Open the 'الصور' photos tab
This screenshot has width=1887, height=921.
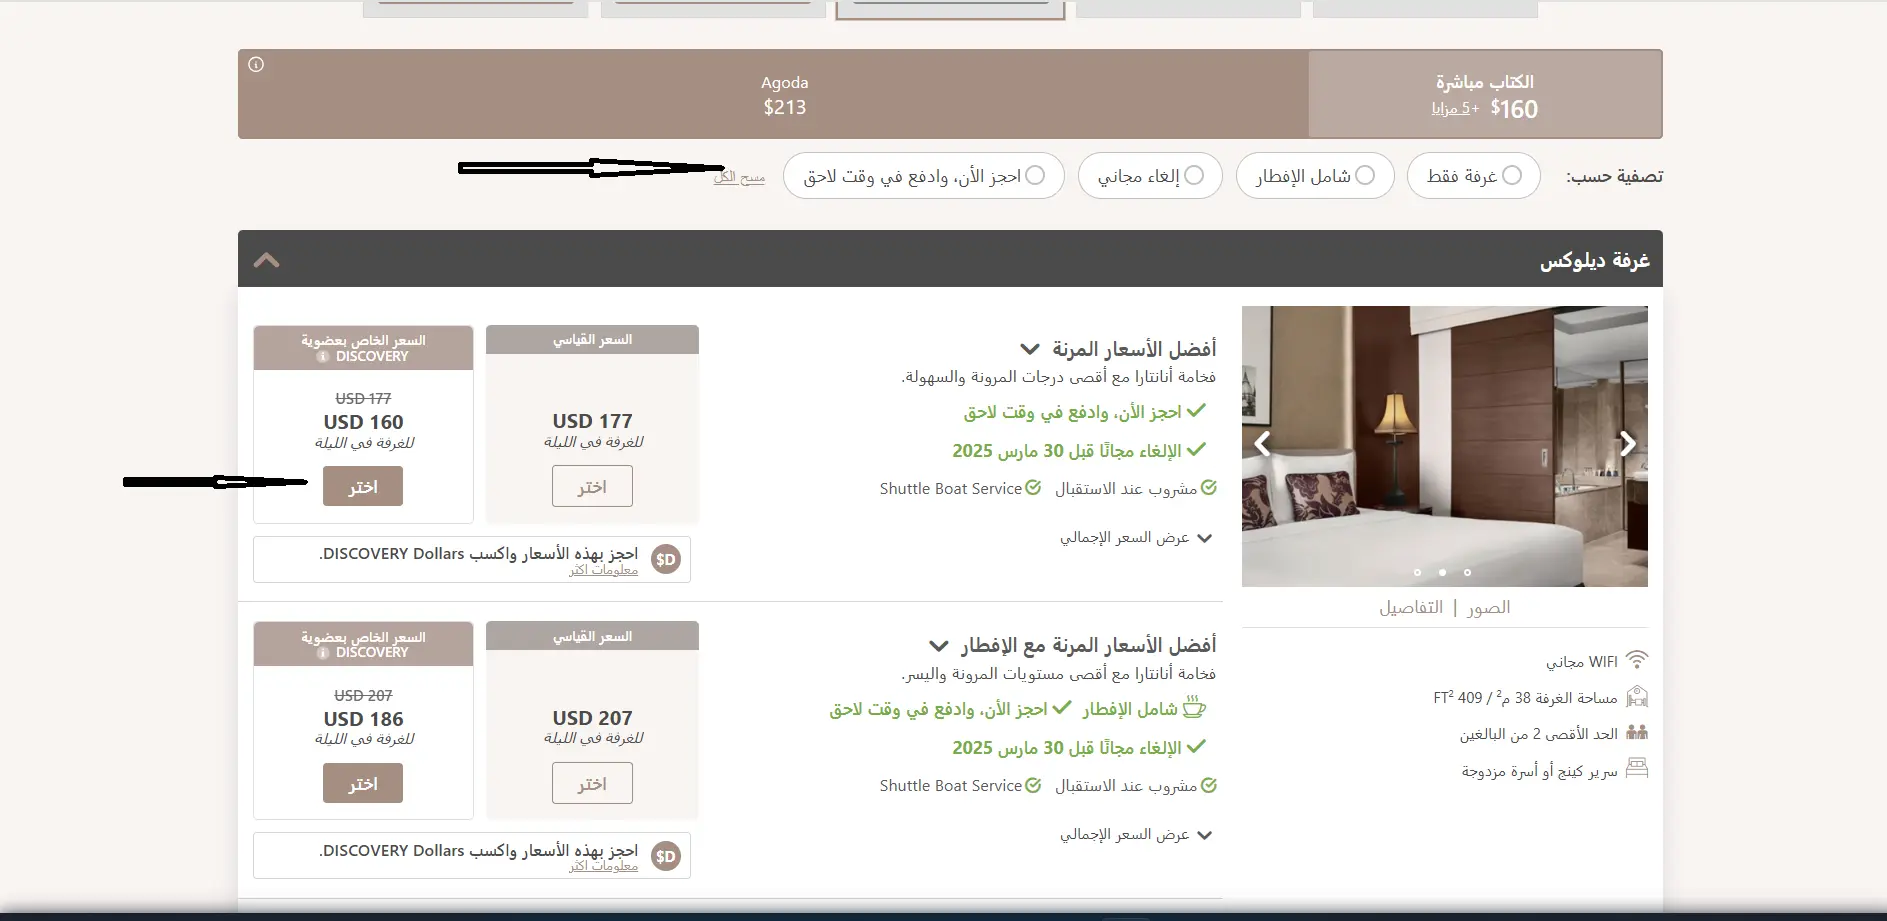point(1488,608)
